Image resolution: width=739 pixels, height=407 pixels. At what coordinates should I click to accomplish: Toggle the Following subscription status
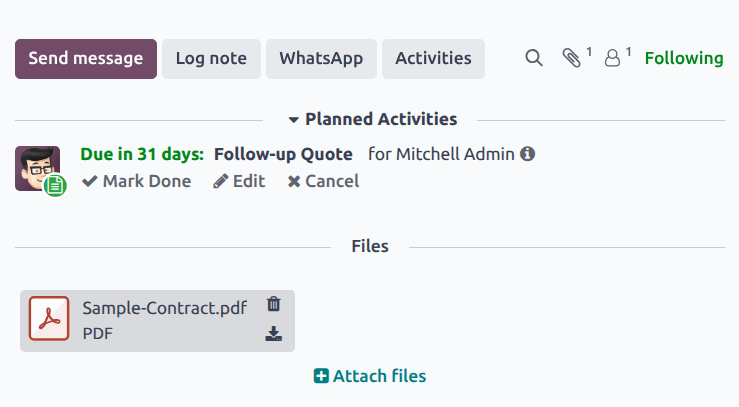tap(684, 58)
